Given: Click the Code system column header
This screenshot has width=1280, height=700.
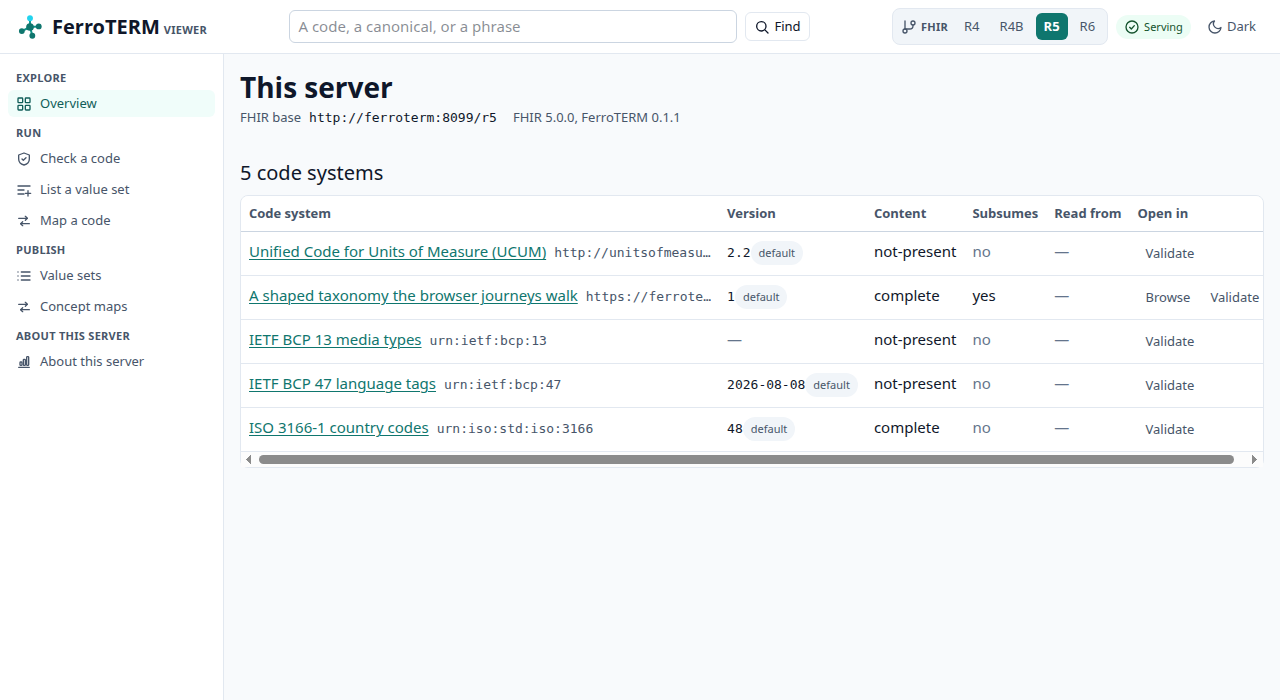Looking at the screenshot, I should click(290, 214).
